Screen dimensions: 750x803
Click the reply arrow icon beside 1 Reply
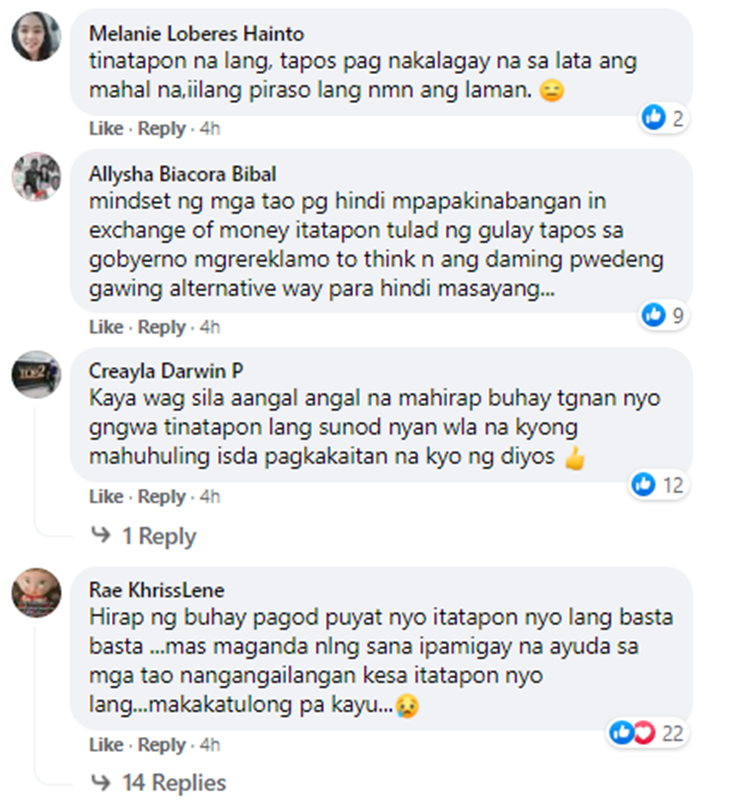tap(100, 535)
